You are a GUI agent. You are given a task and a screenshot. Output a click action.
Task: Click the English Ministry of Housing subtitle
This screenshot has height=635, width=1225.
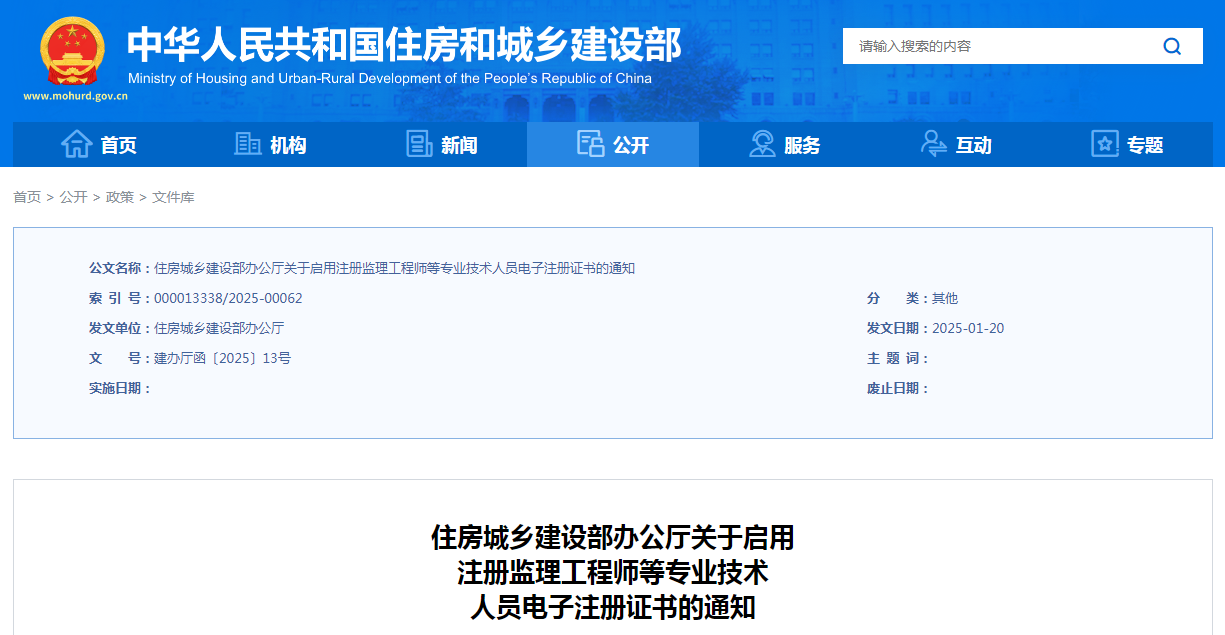[x=390, y=79]
